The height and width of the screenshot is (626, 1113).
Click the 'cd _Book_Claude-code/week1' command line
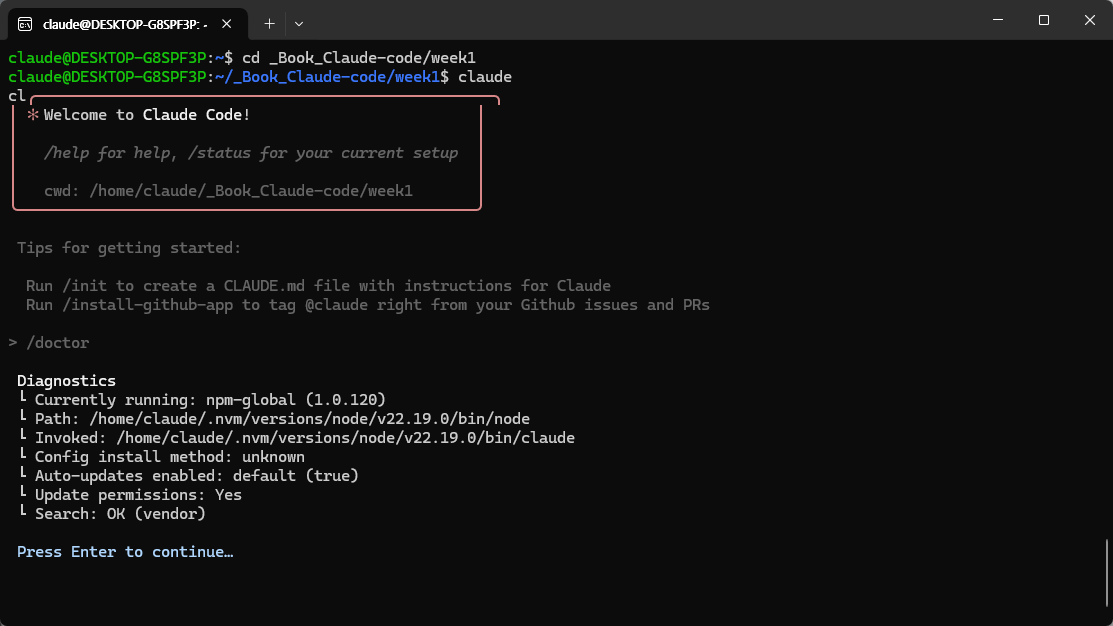(x=242, y=58)
